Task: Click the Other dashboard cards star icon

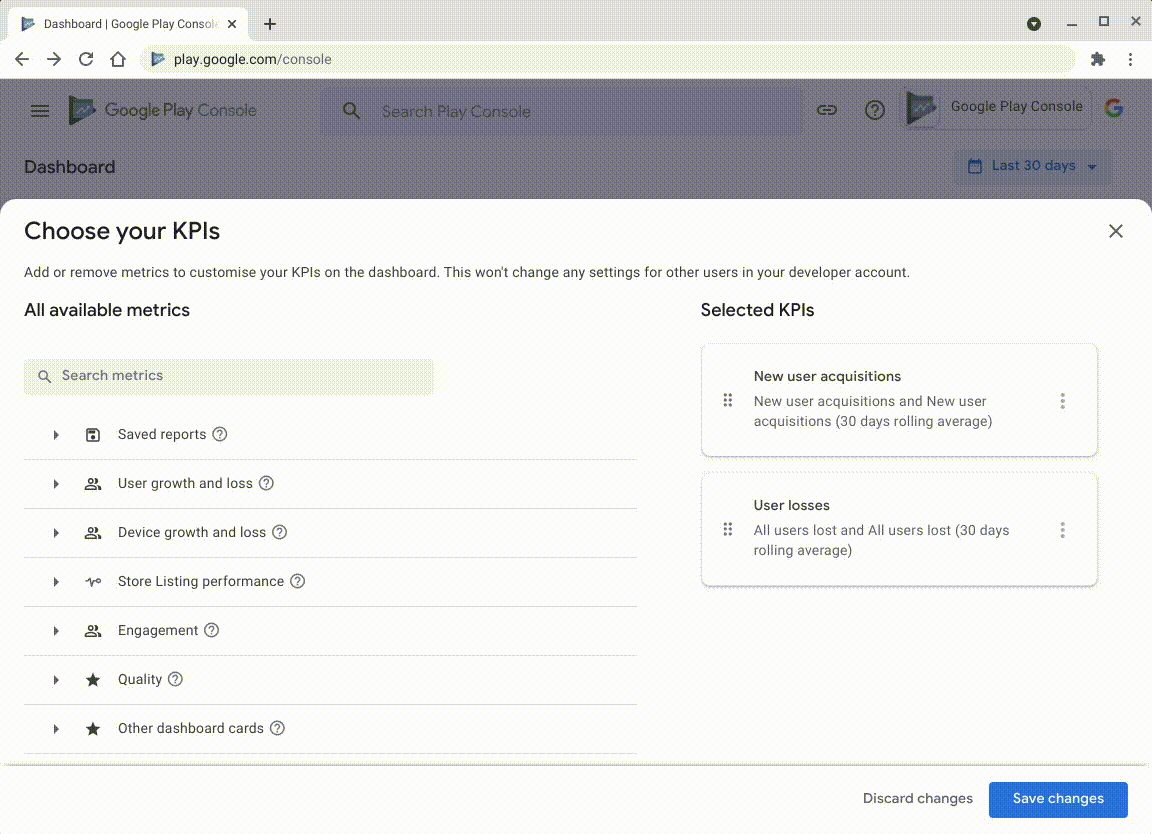Action: tap(93, 729)
